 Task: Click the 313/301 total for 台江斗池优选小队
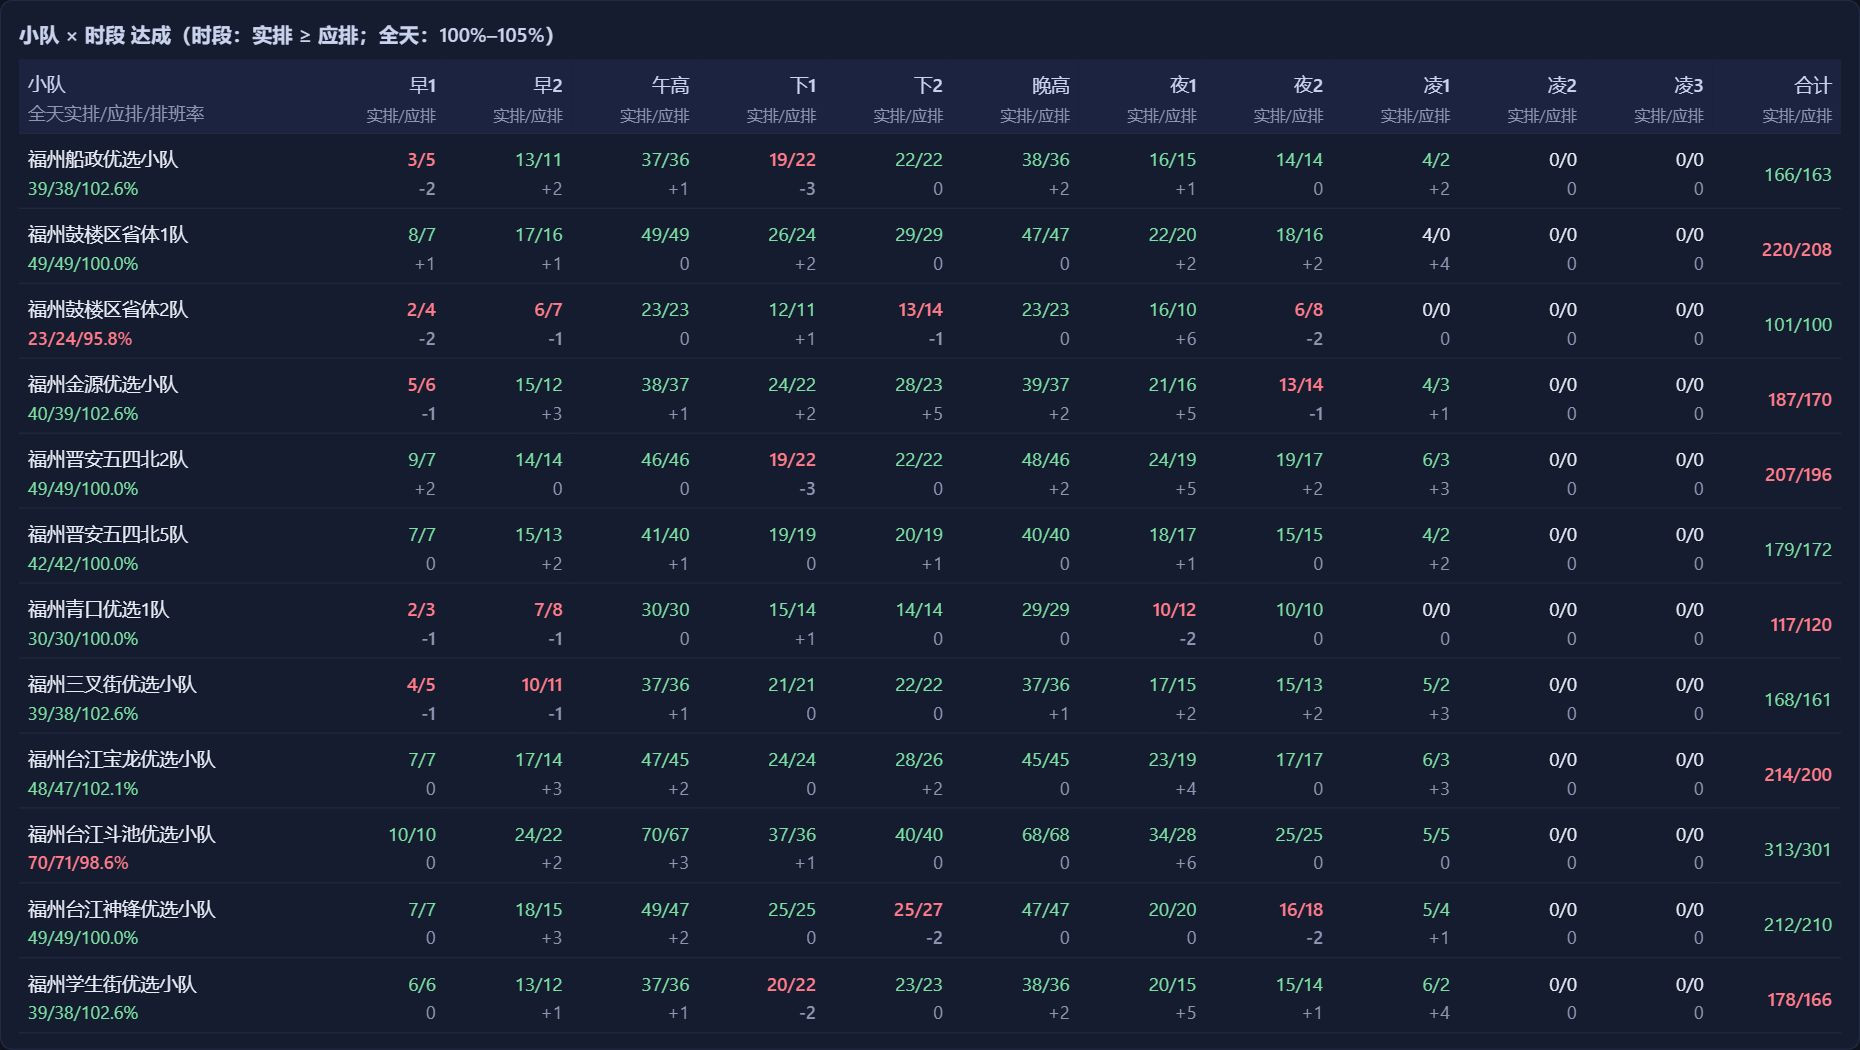coord(1798,850)
